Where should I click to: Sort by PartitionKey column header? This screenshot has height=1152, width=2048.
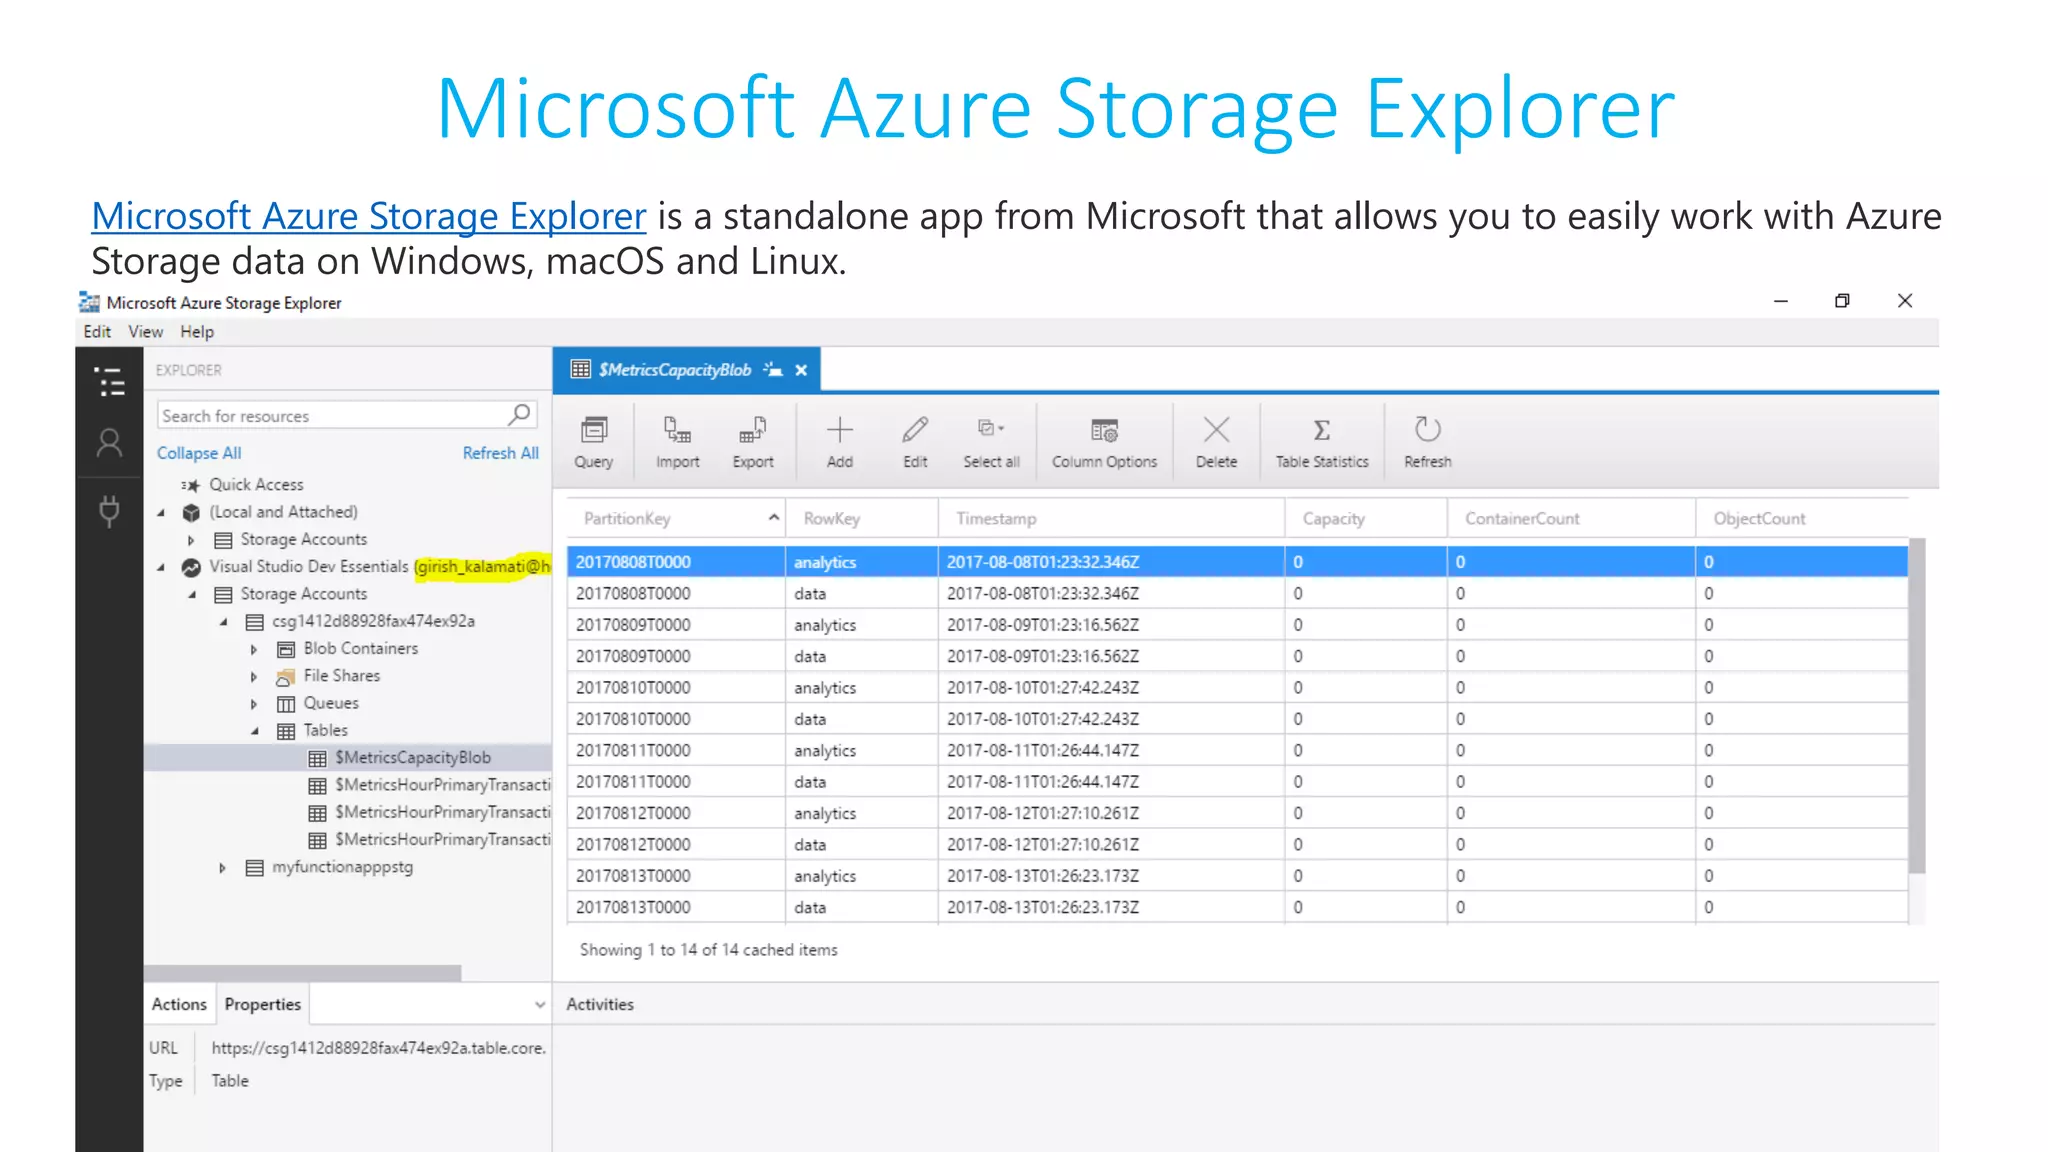click(675, 518)
